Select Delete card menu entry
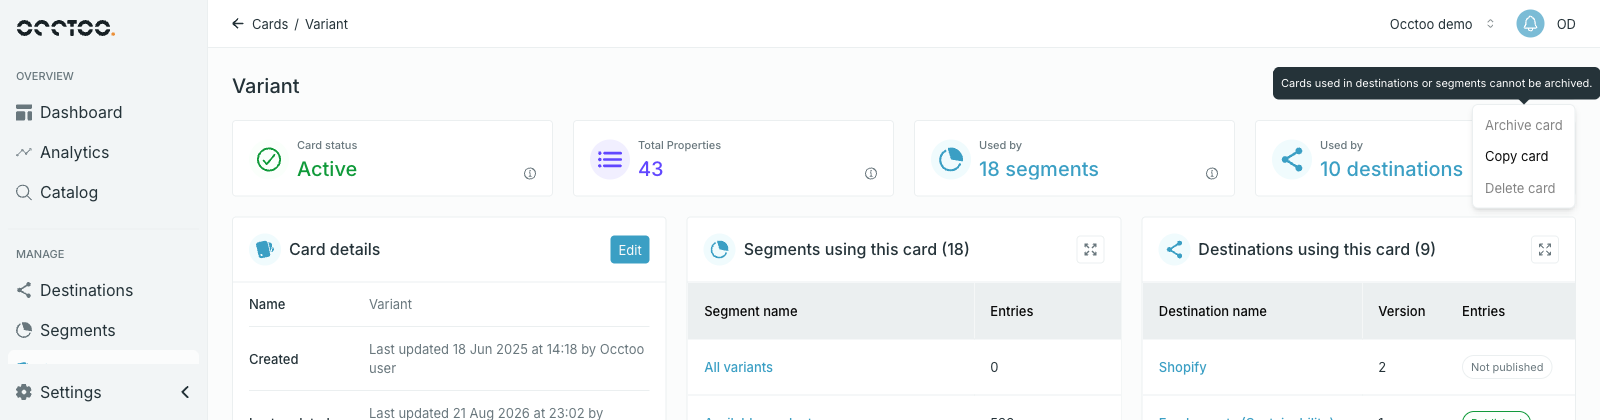 coord(1524,188)
